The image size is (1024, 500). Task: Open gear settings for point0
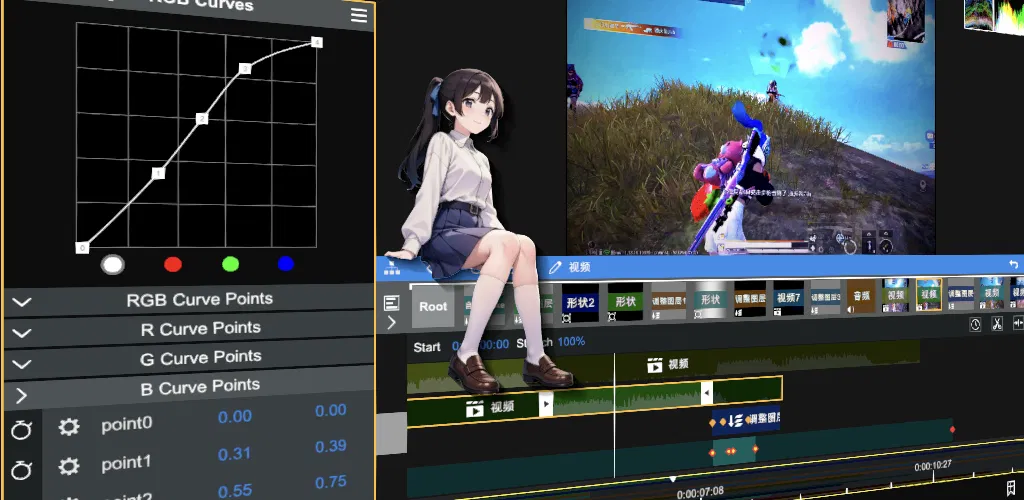tap(69, 428)
